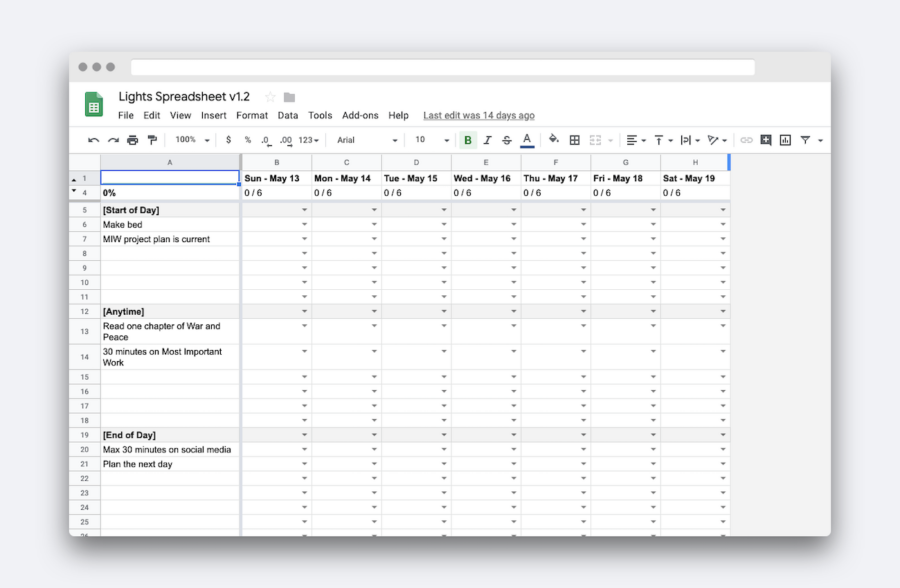Viewport: 900px width, 588px height.
Task: Click the insert link icon
Action: [746, 140]
